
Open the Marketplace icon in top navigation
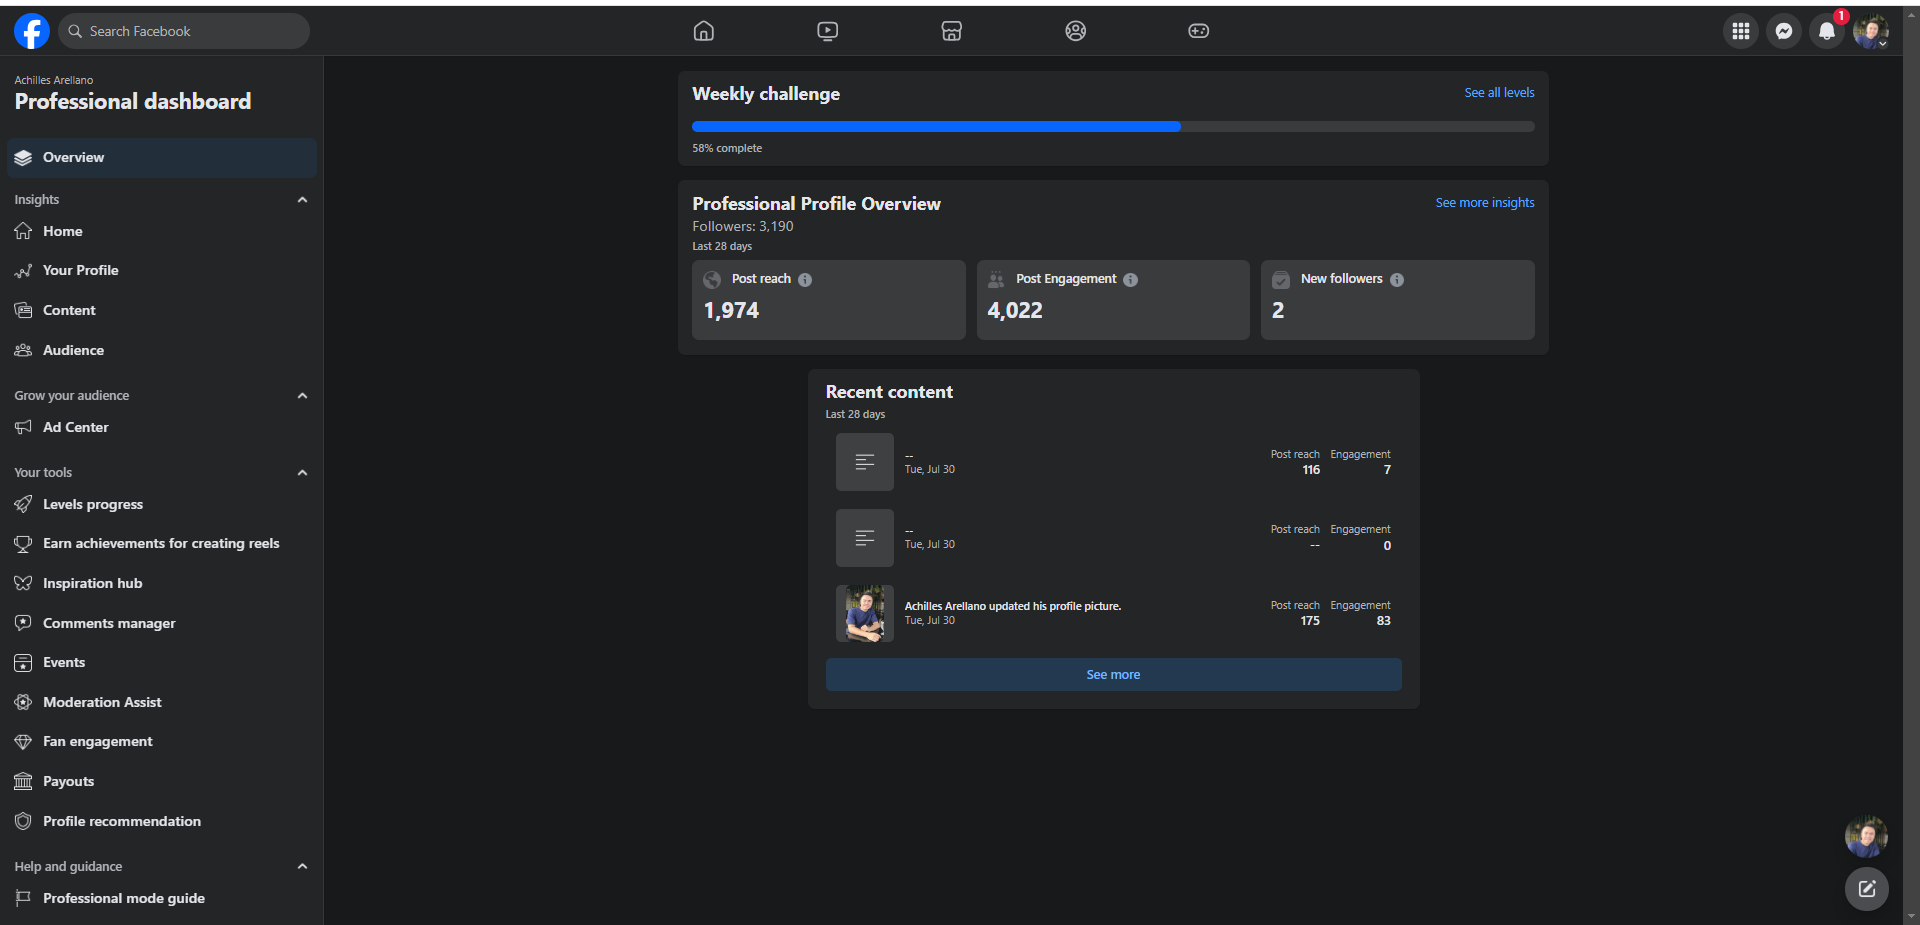952,31
